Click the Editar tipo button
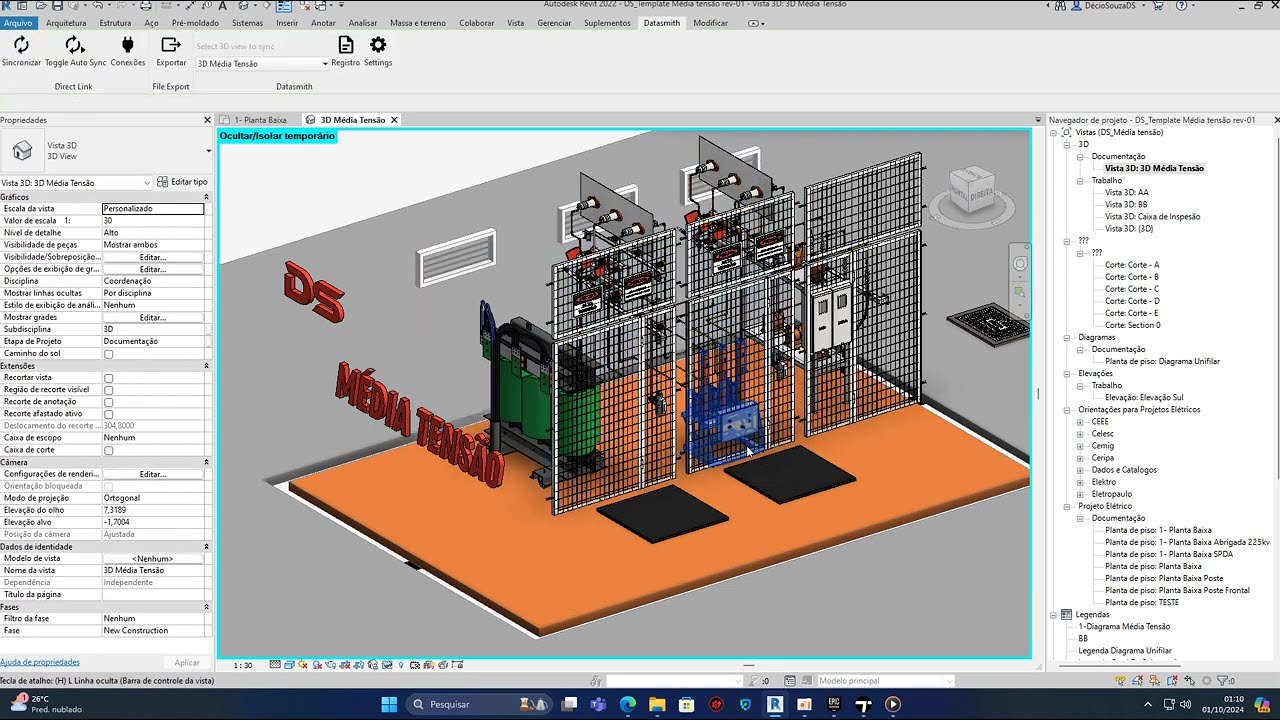 [x=183, y=182]
